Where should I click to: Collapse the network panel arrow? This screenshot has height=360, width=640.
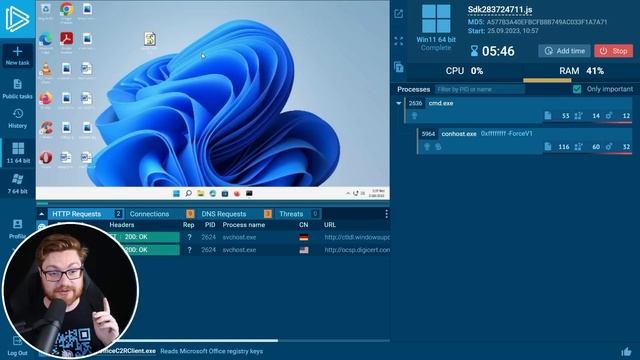42,213
